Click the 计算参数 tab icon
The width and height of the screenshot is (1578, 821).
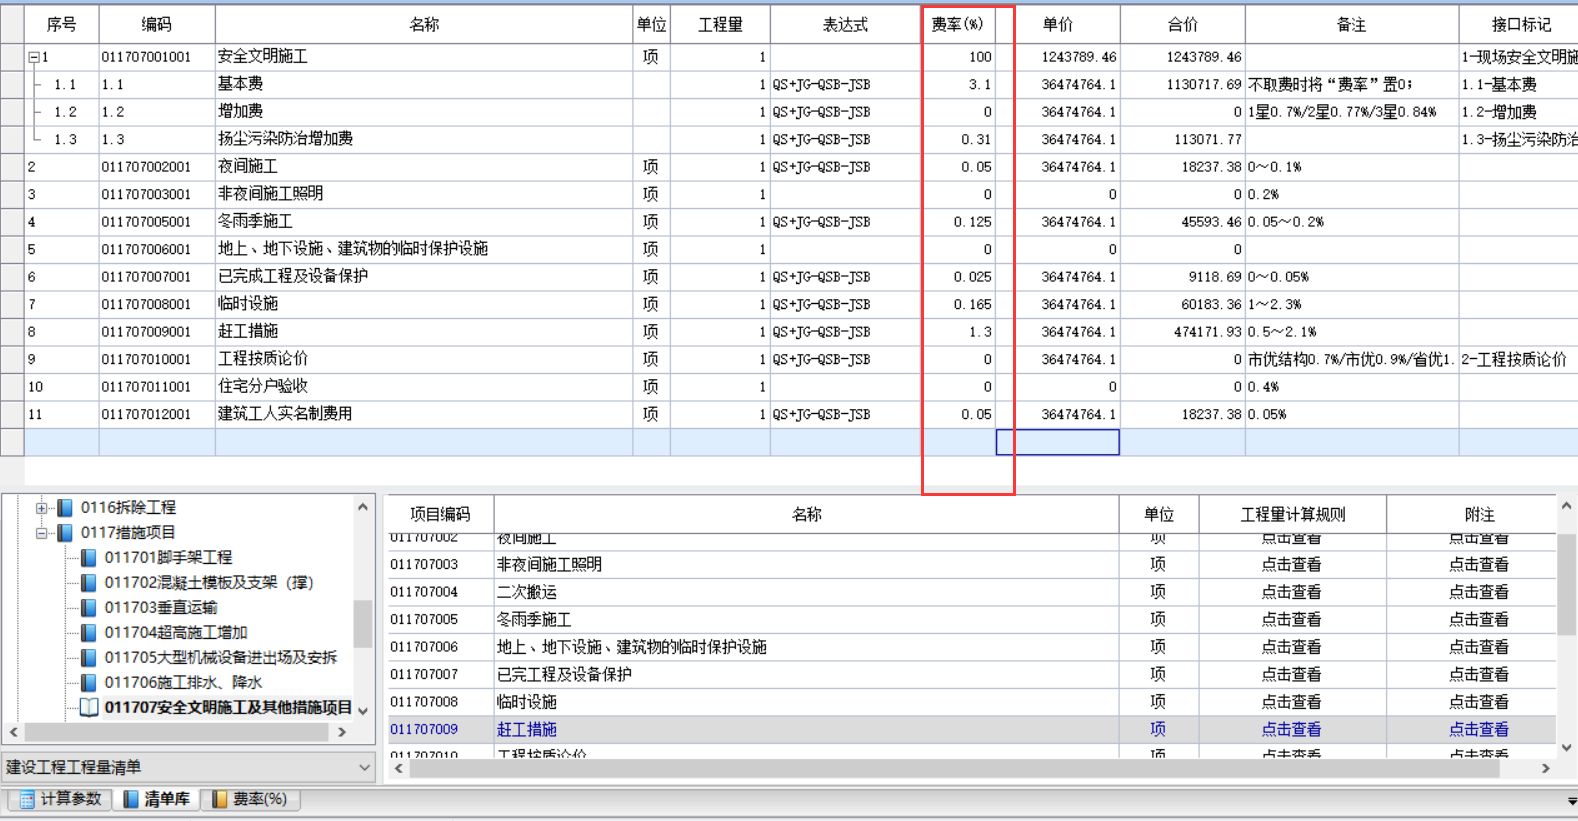[x=27, y=799]
